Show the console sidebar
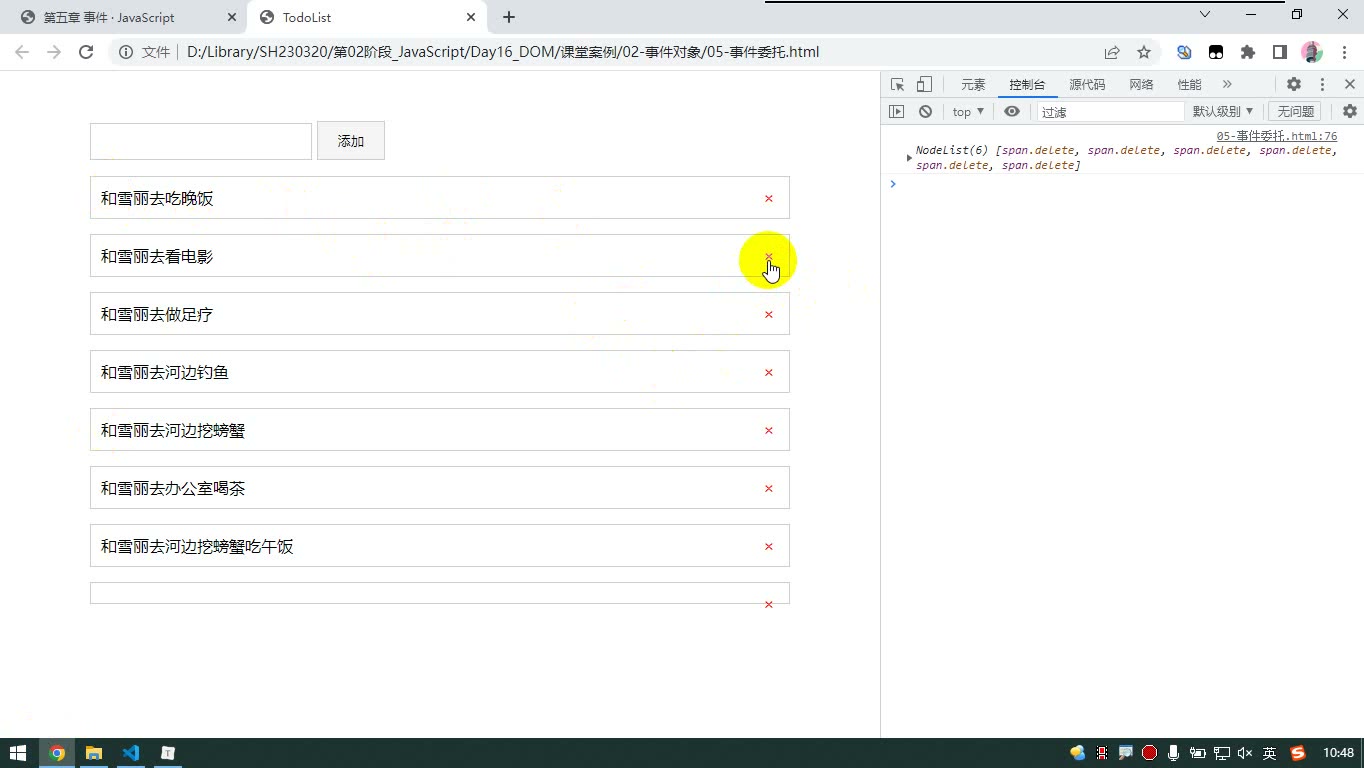This screenshot has height=768, width=1364. pos(896,112)
